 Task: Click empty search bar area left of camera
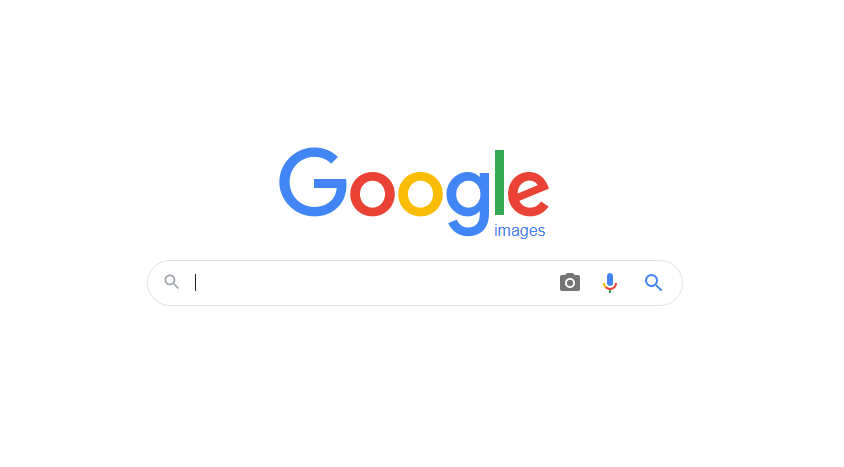click(x=377, y=282)
